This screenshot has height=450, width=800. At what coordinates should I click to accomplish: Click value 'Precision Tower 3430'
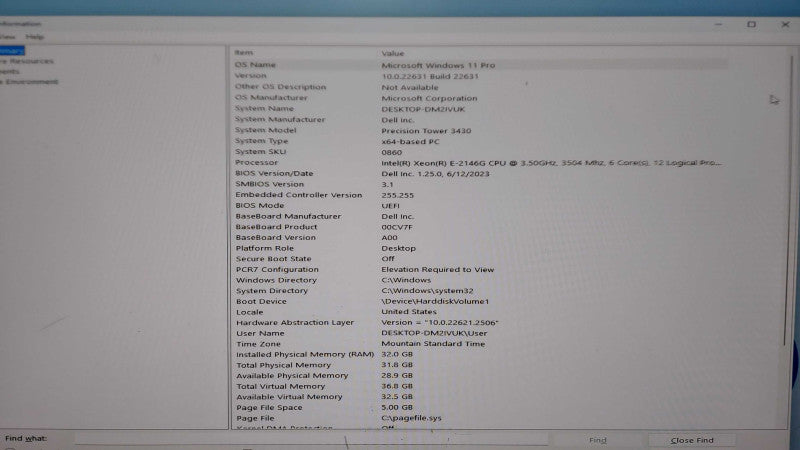426,131
